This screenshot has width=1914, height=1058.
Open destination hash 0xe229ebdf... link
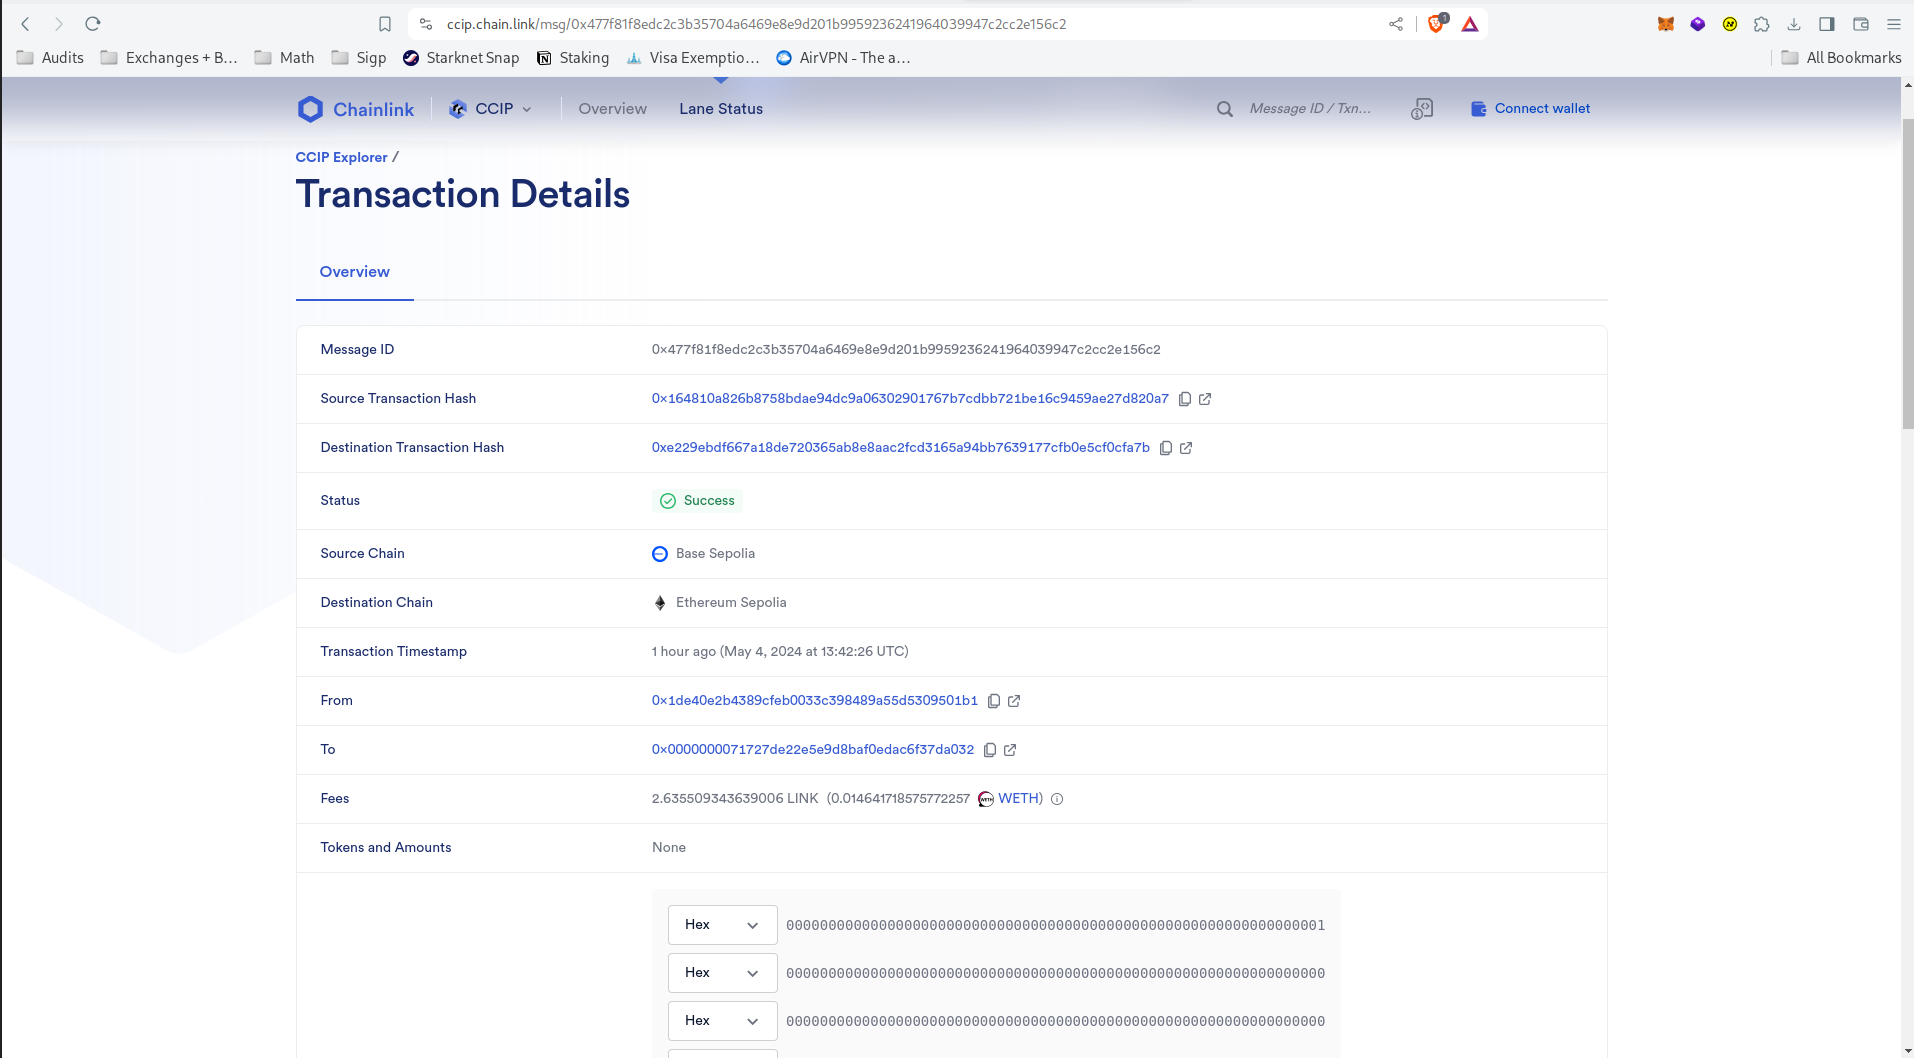point(901,448)
